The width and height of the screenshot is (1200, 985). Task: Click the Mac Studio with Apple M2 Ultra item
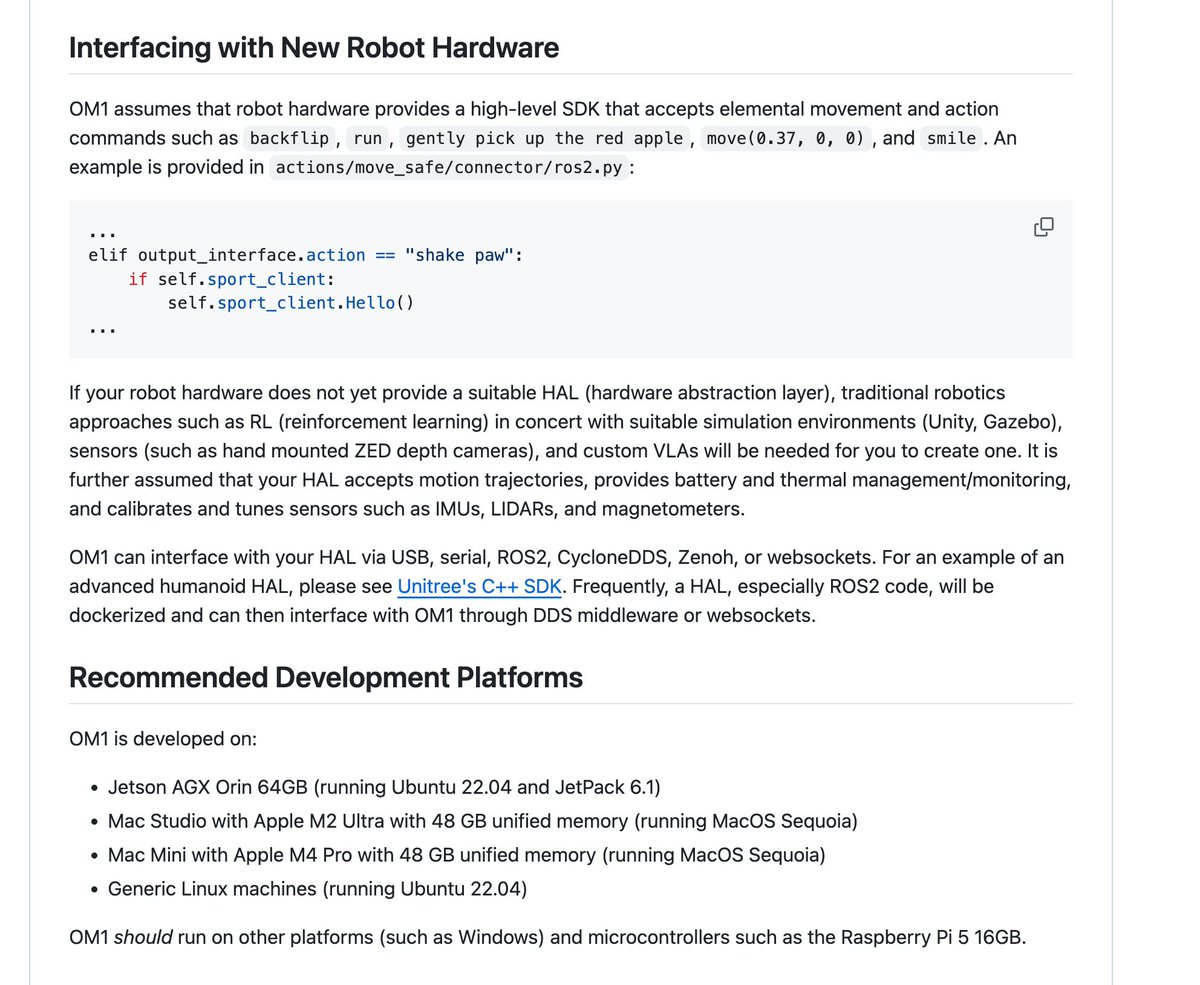[483, 822]
